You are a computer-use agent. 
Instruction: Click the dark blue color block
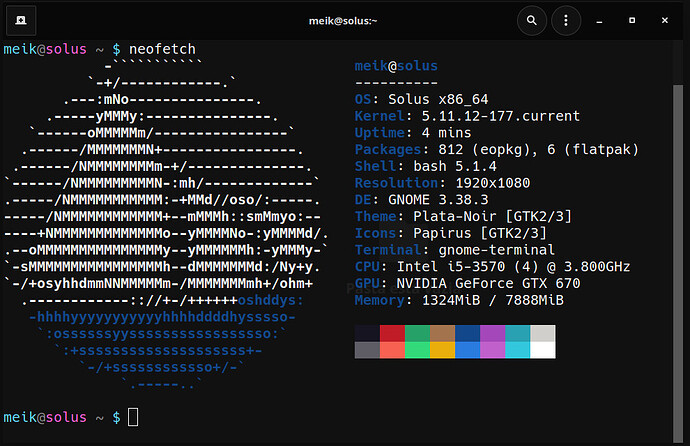pos(467,333)
